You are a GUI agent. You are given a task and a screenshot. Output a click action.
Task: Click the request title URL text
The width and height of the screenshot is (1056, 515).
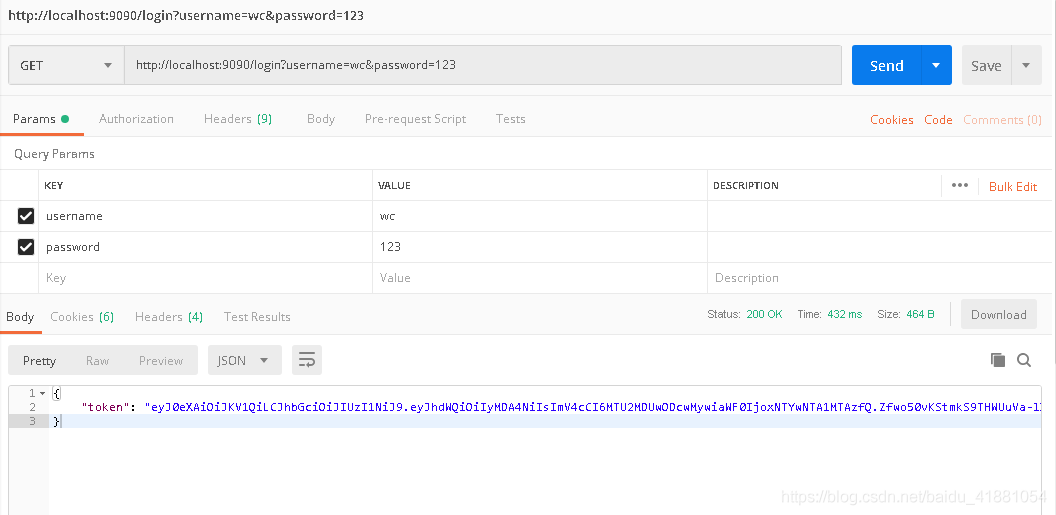186,15
